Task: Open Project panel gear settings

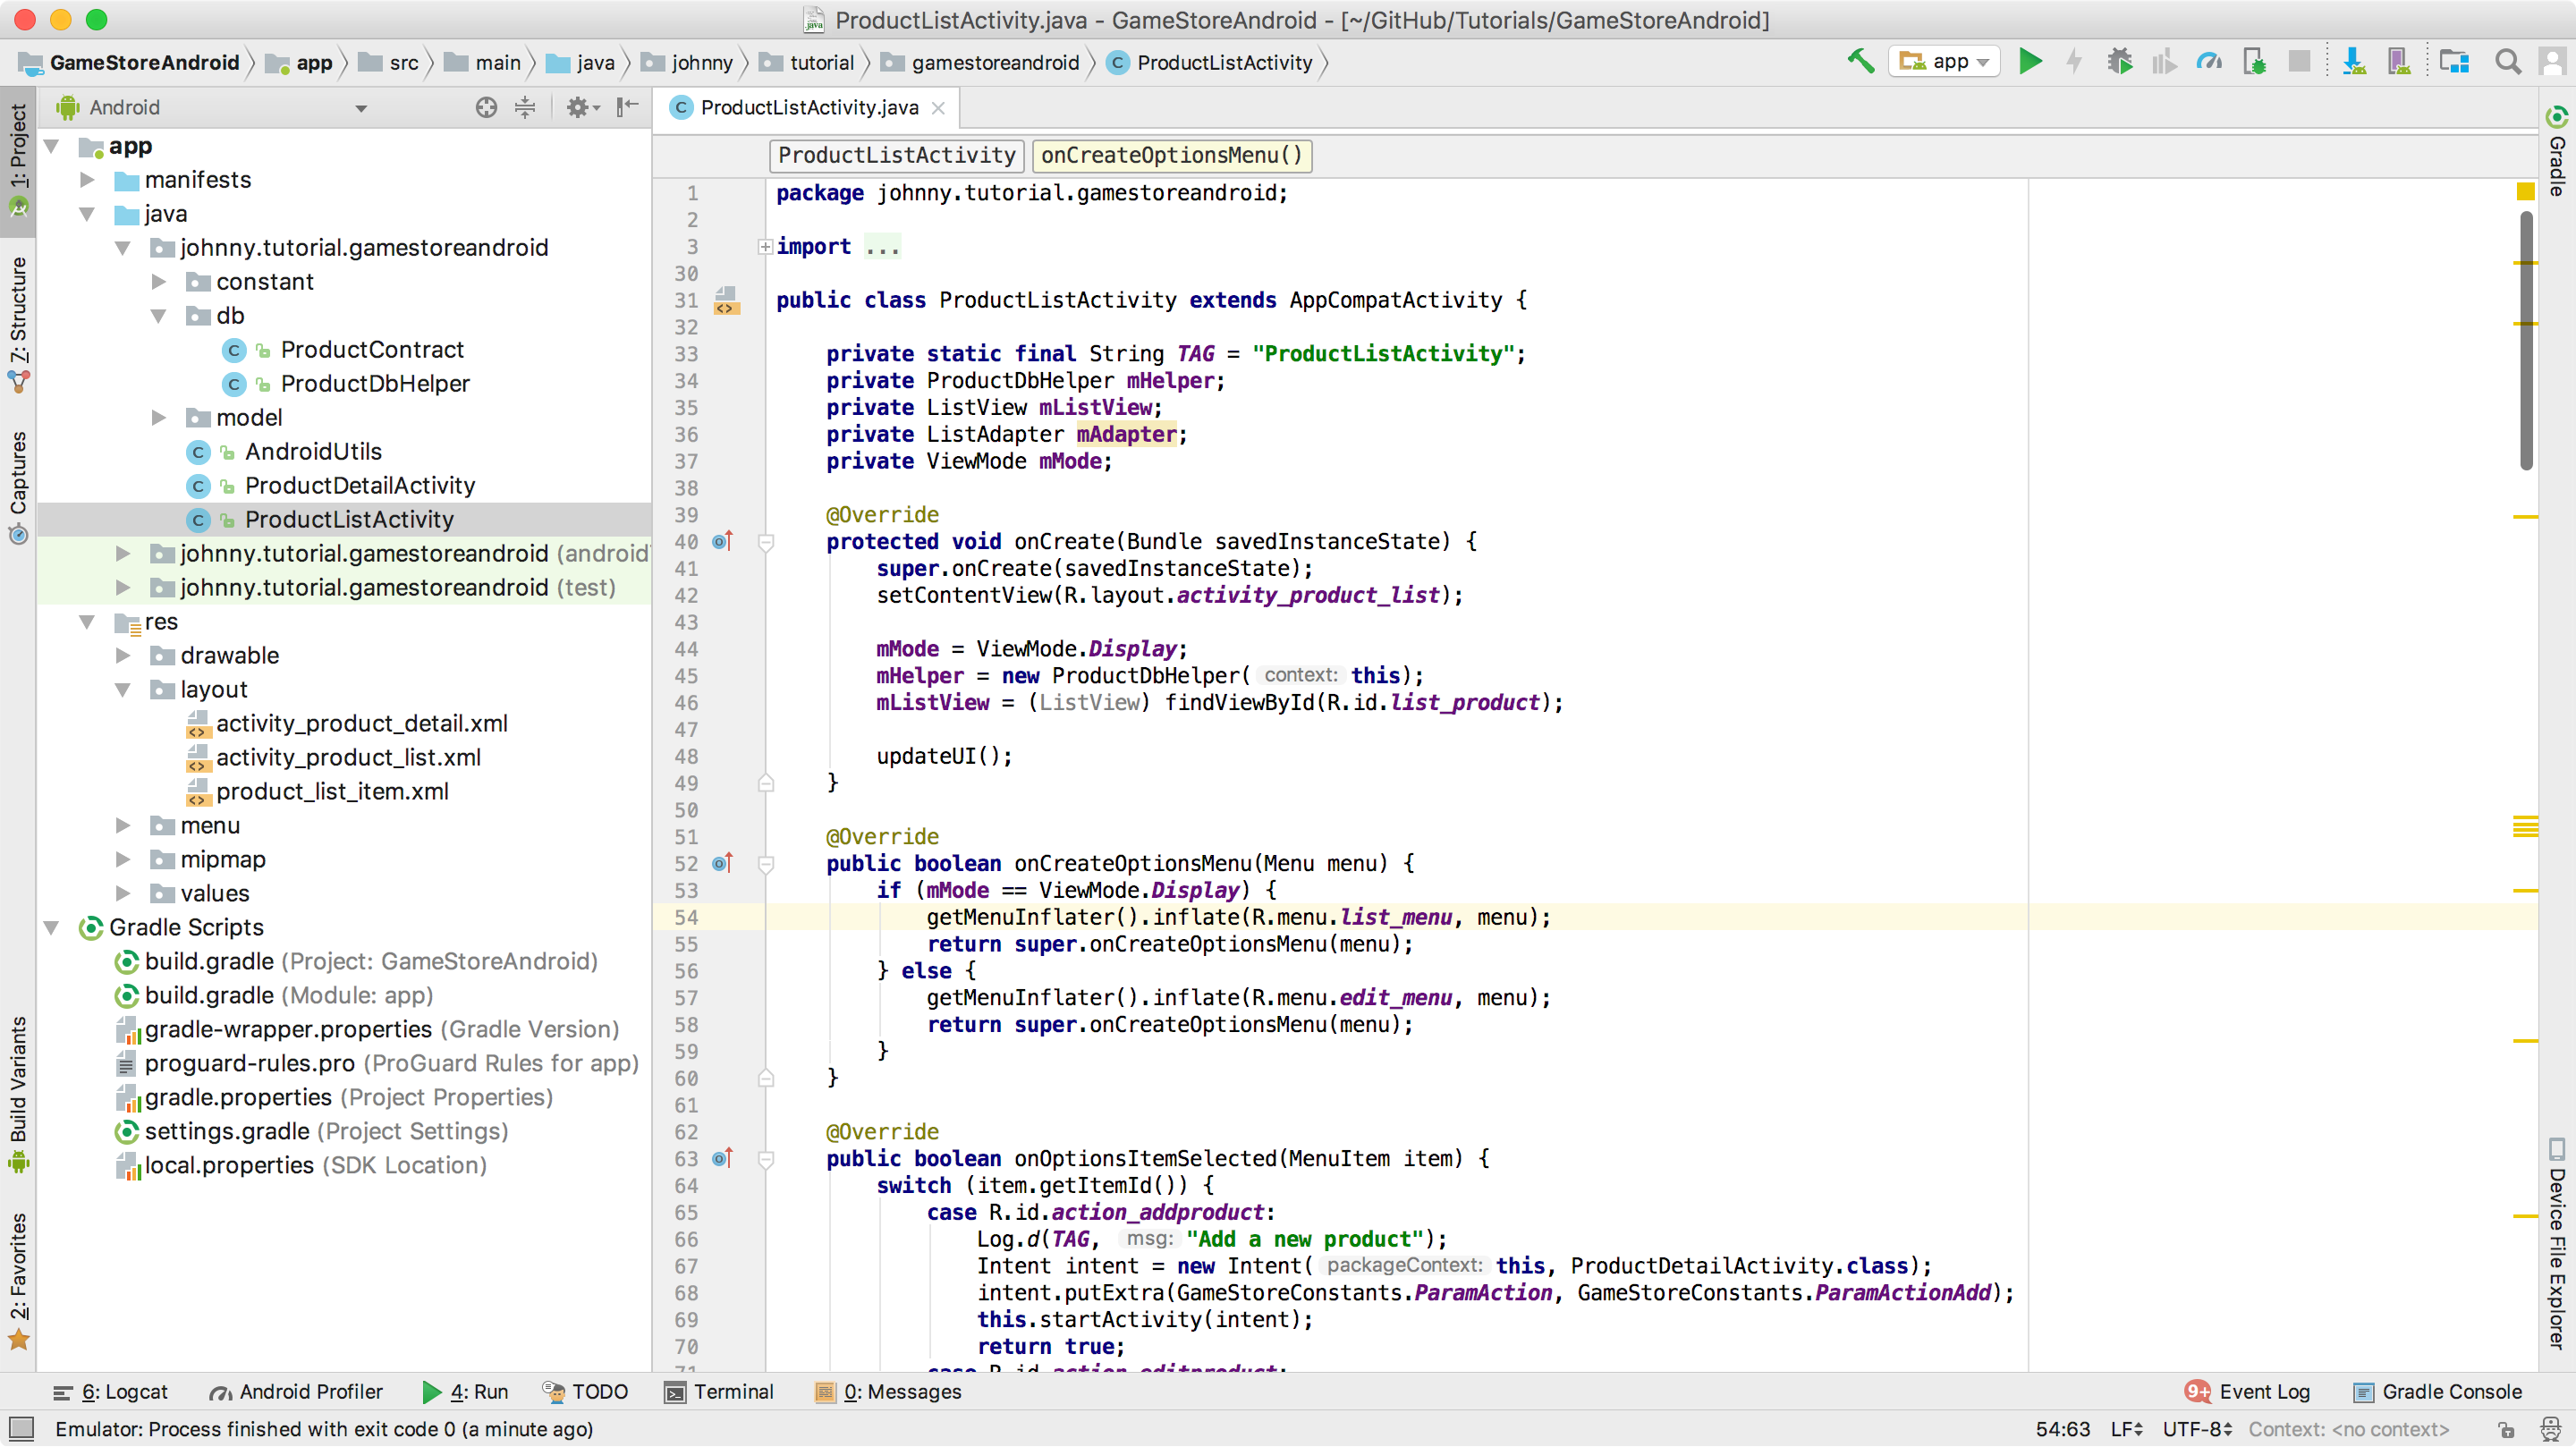Action: tap(582, 107)
